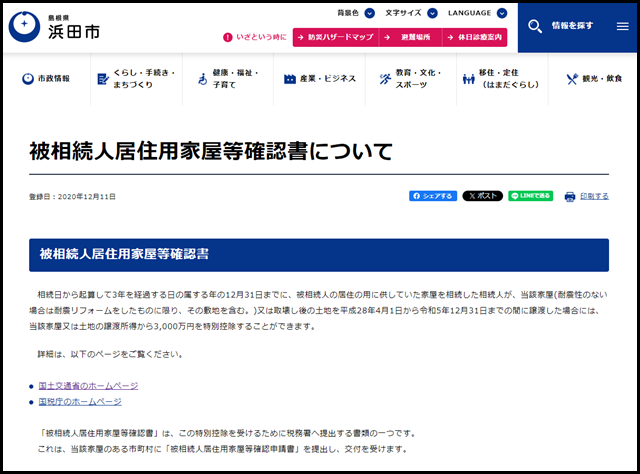Click the 教育・文化 running-person icon
The image size is (640, 474).
click(x=385, y=79)
